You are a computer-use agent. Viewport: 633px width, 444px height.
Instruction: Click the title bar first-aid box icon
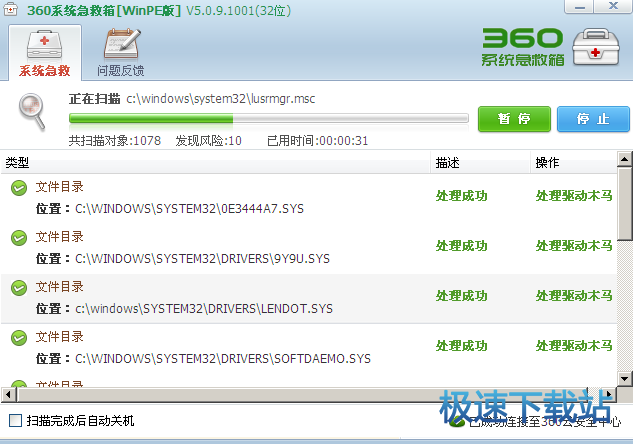point(10,9)
